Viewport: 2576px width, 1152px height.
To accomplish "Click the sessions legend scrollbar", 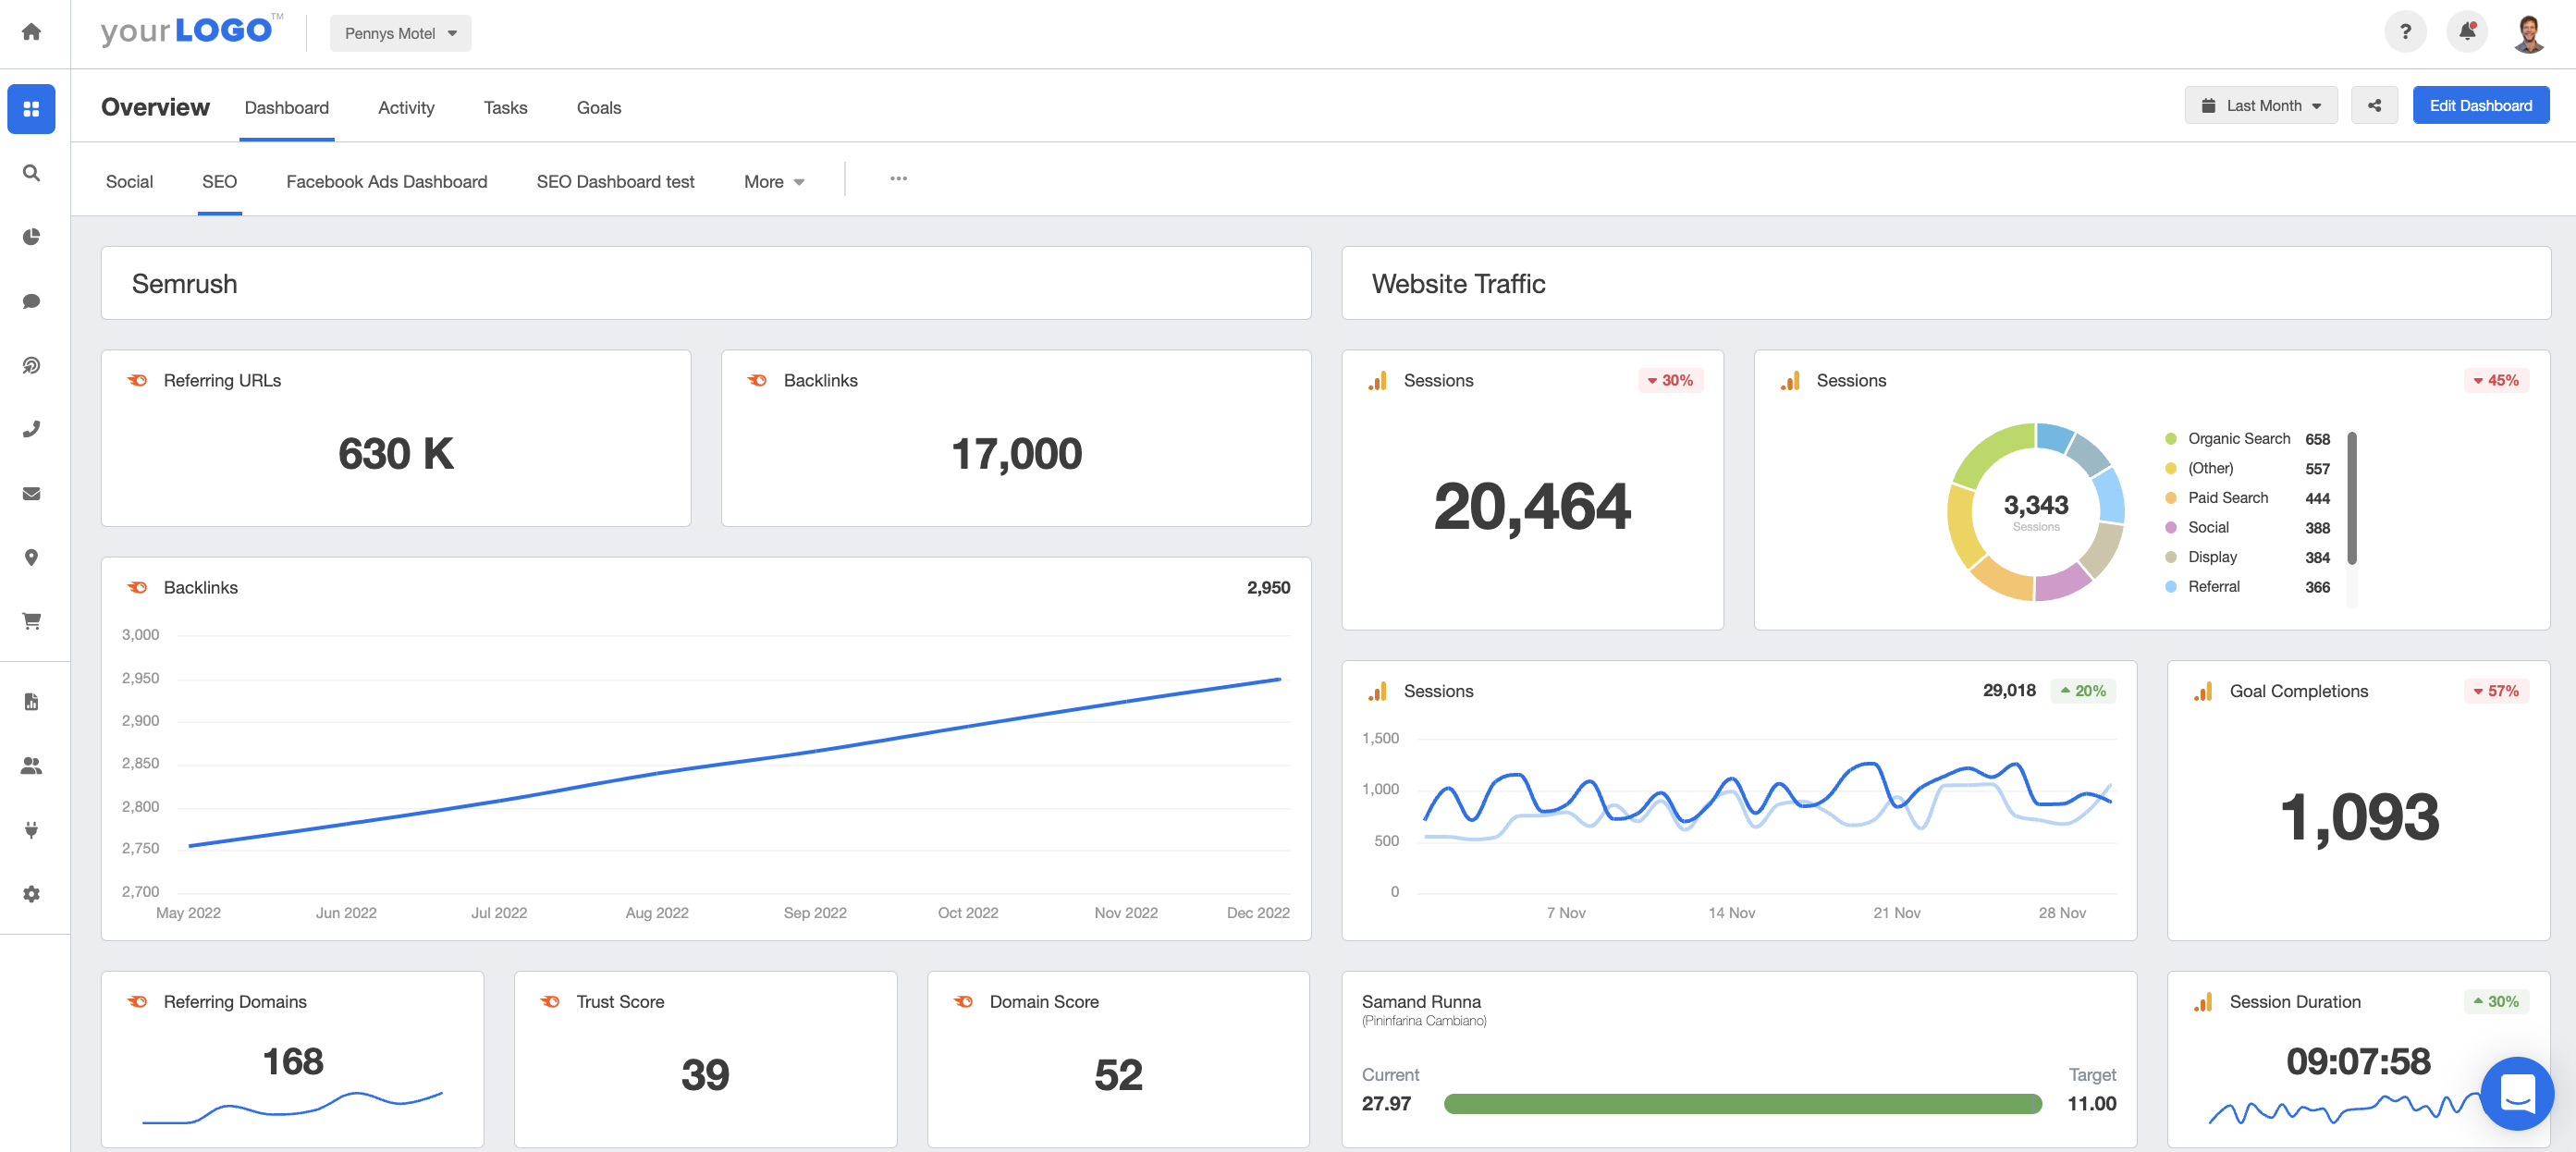I will pos(2351,498).
